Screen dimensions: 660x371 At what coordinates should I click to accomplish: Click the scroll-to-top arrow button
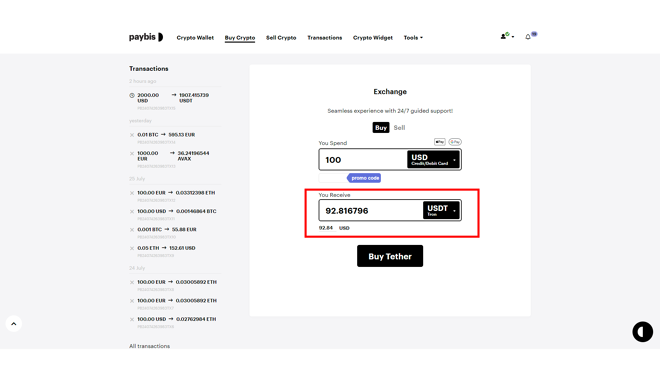[x=13, y=323]
